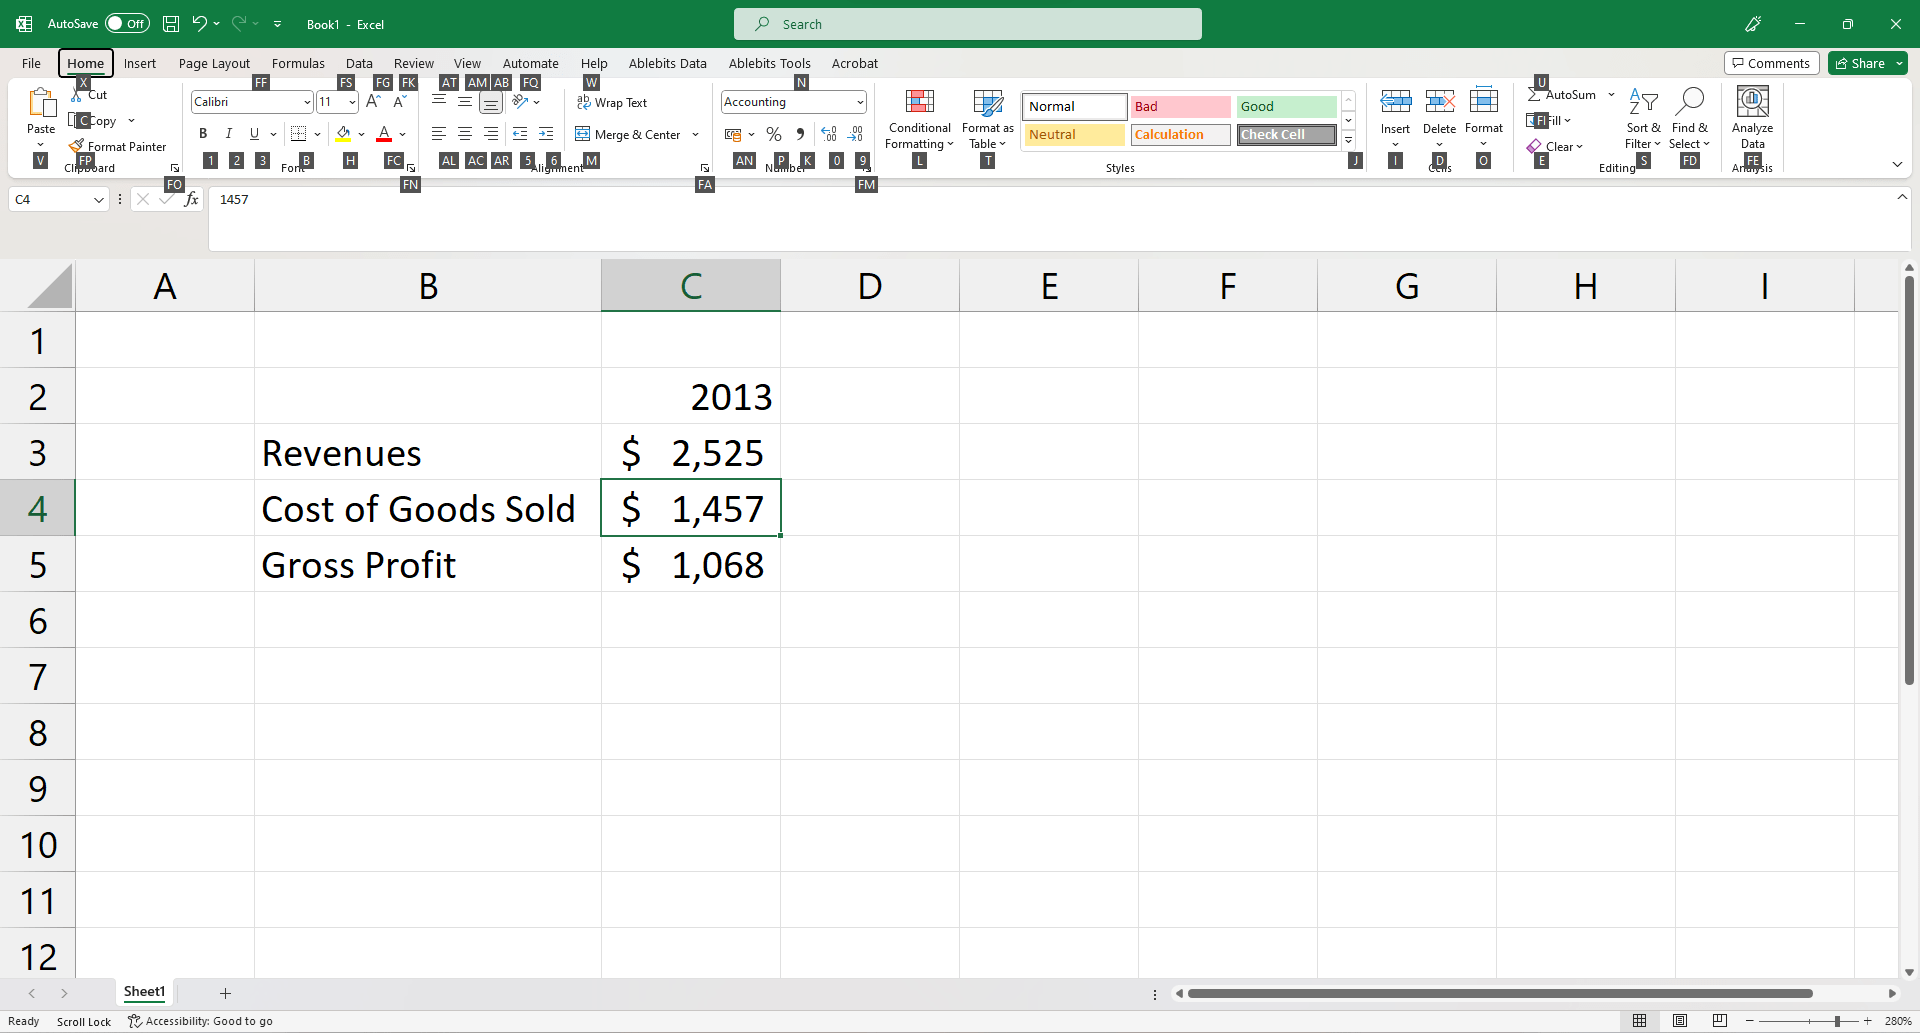1920x1033 pixels.
Task: Expand the Calibri font name dropdown
Action: click(x=306, y=102)
